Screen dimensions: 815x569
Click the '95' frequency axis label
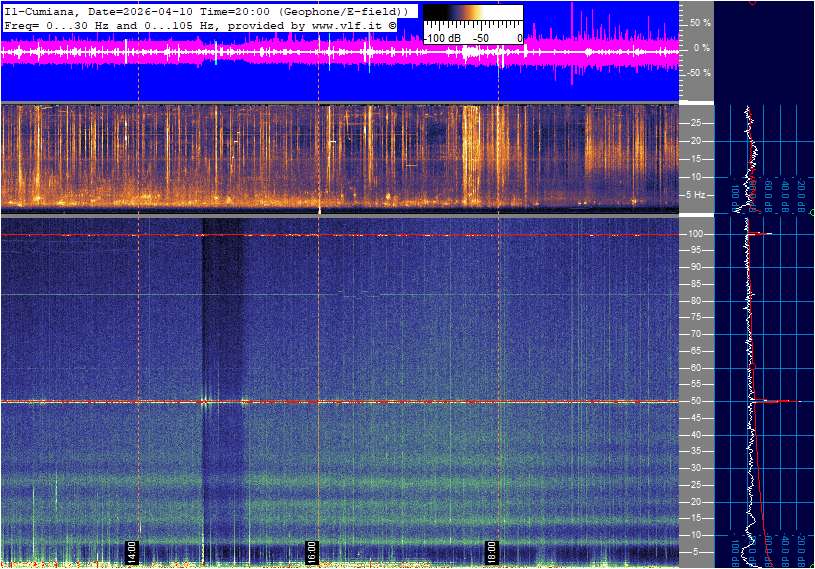coord(695,250)
